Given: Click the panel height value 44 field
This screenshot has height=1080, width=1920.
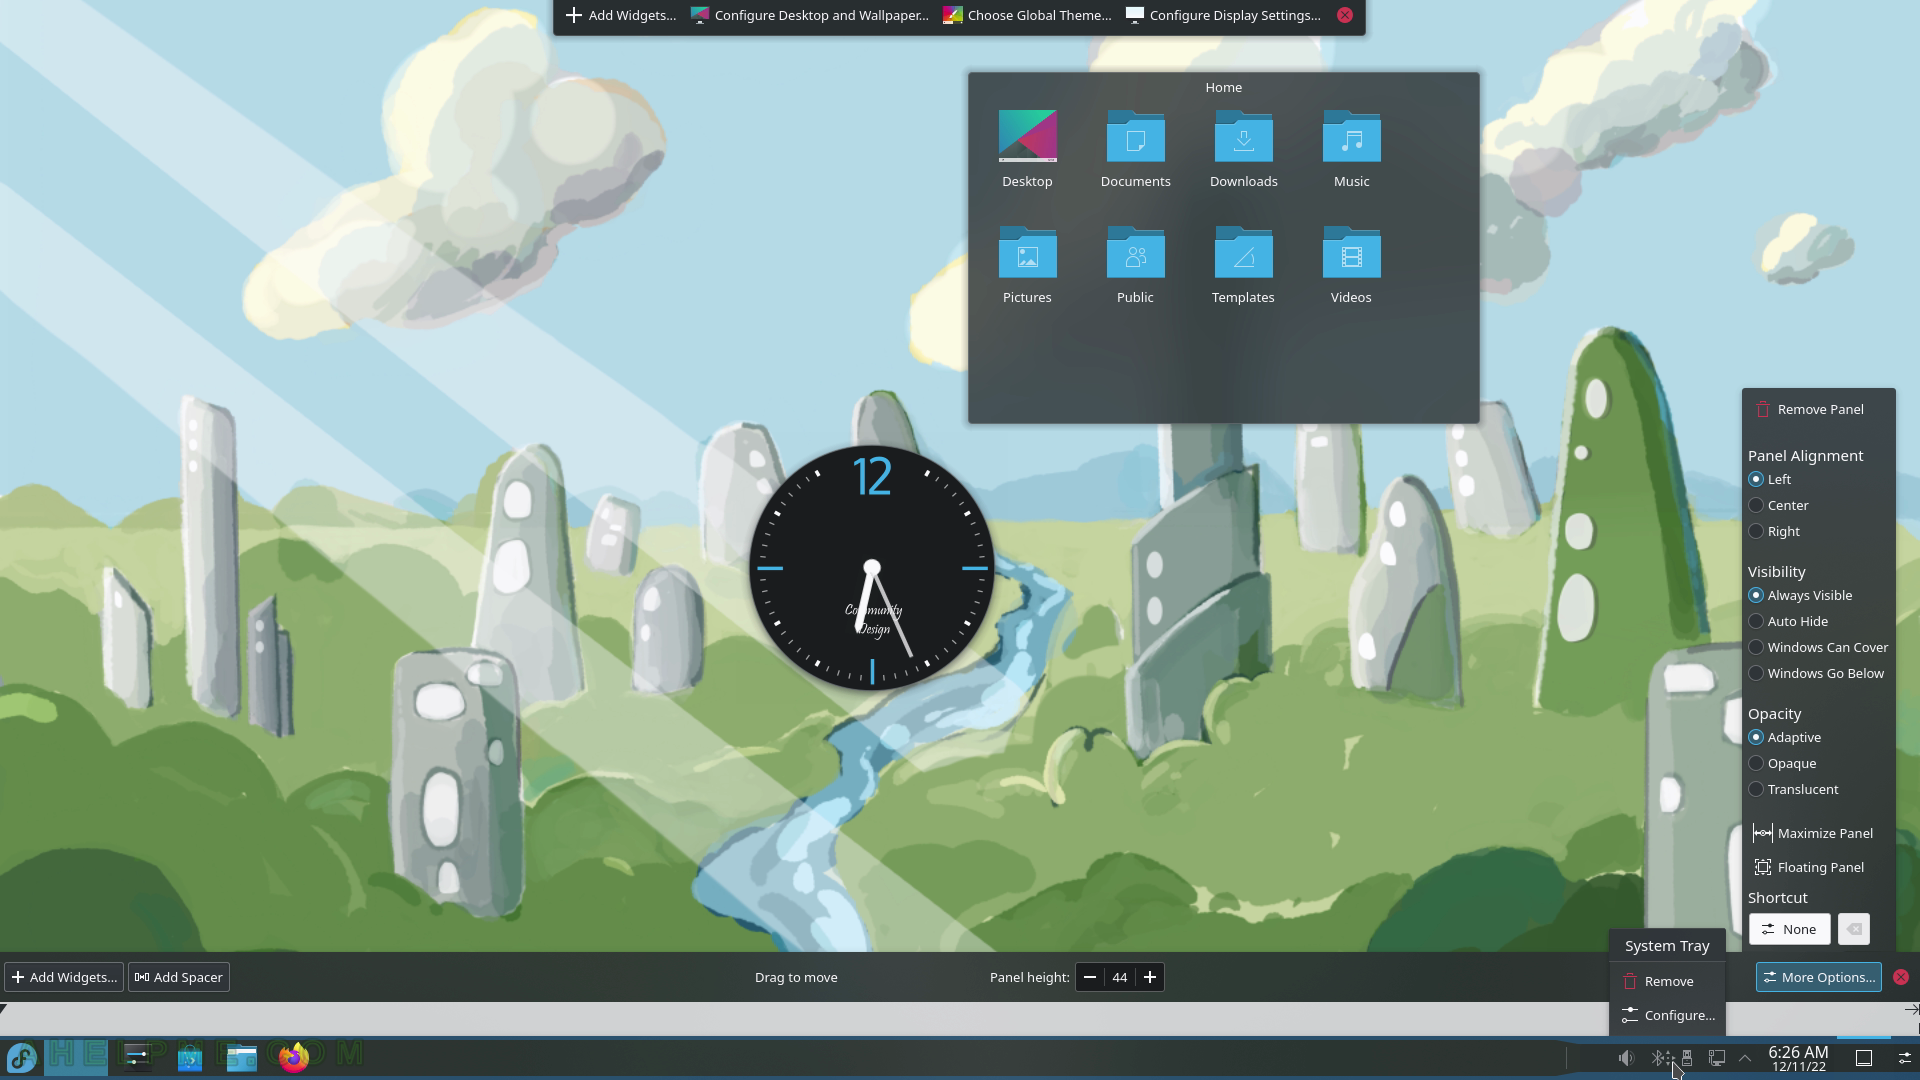Looking at the screenshot, I should (1120, 977).
